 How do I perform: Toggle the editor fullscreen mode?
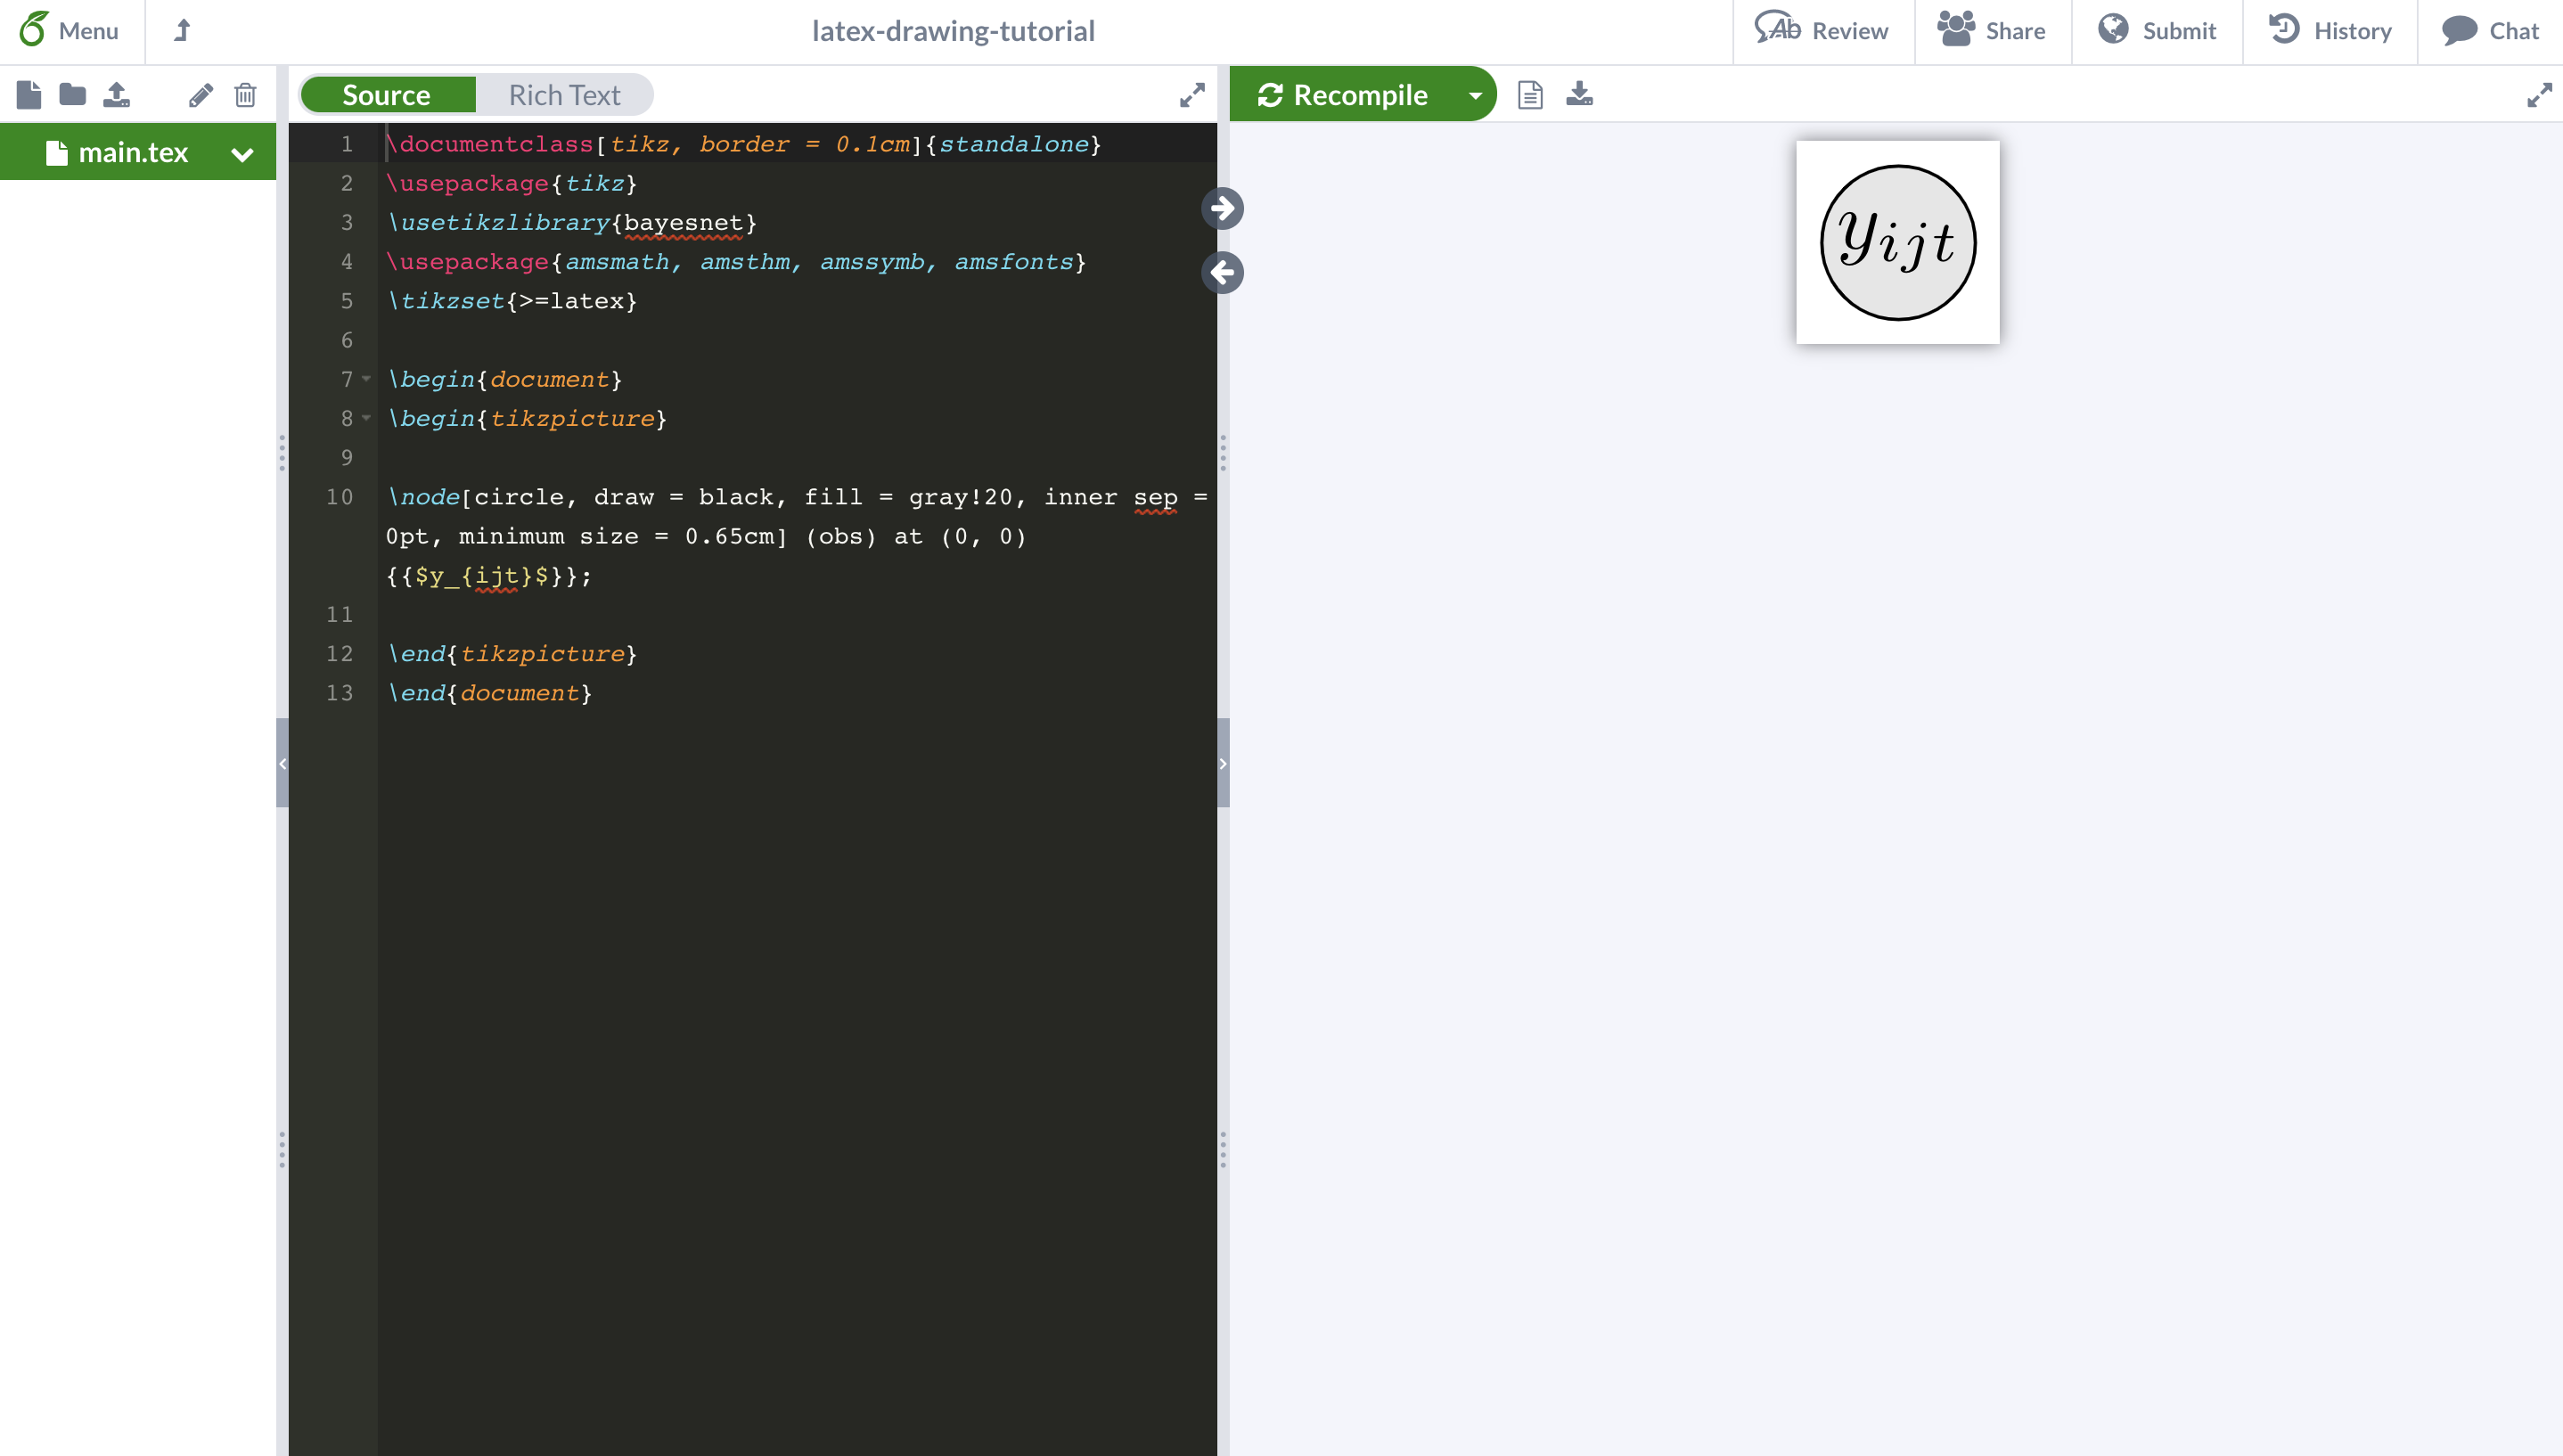coord(1191,95)
